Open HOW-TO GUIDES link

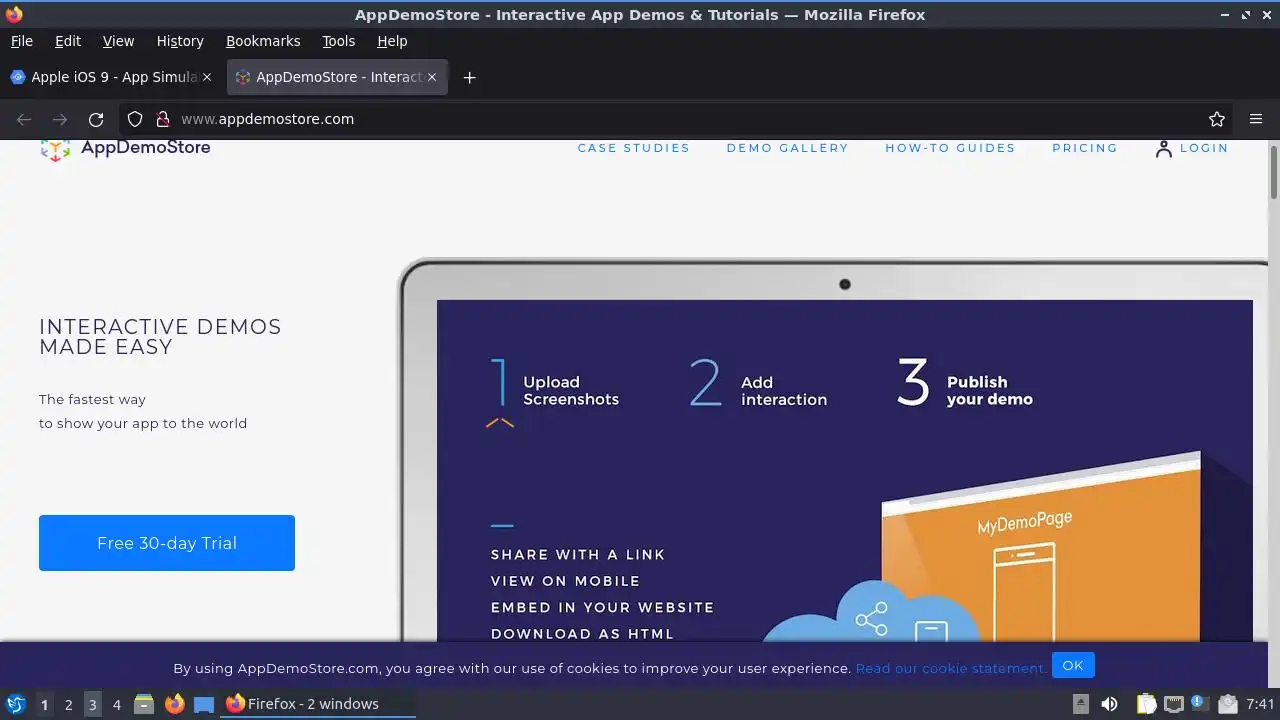coord(950,148)
